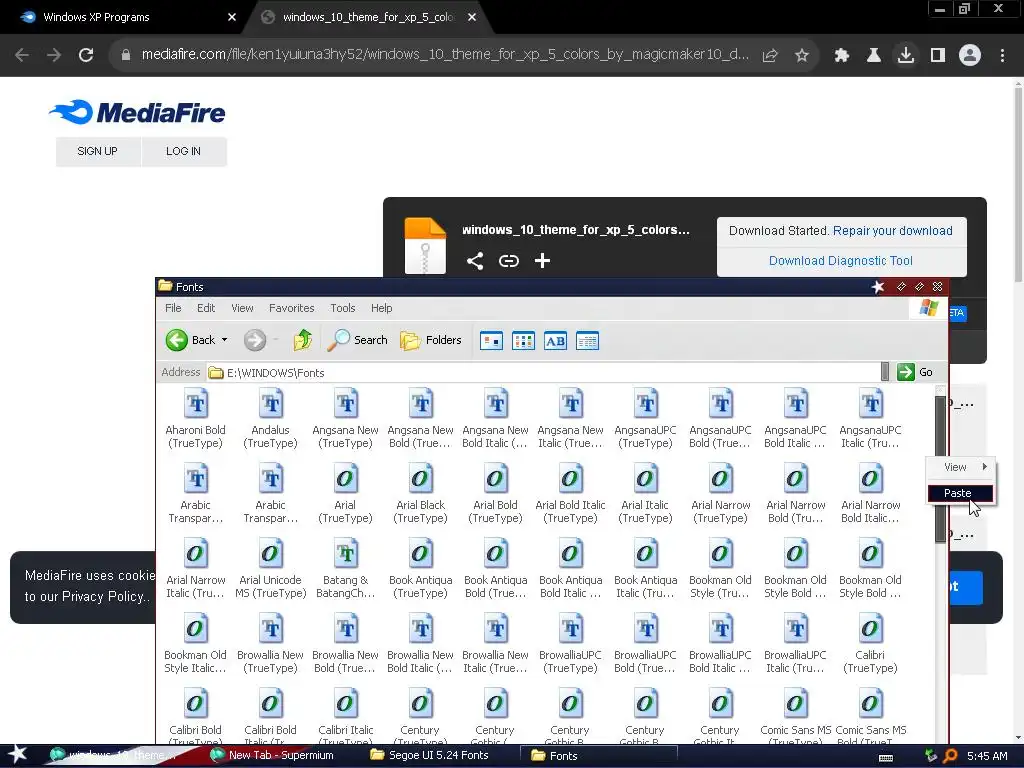Open the Tools menu in Fonts window
Screen dimensions: 1024x768
tap(342, 308)
